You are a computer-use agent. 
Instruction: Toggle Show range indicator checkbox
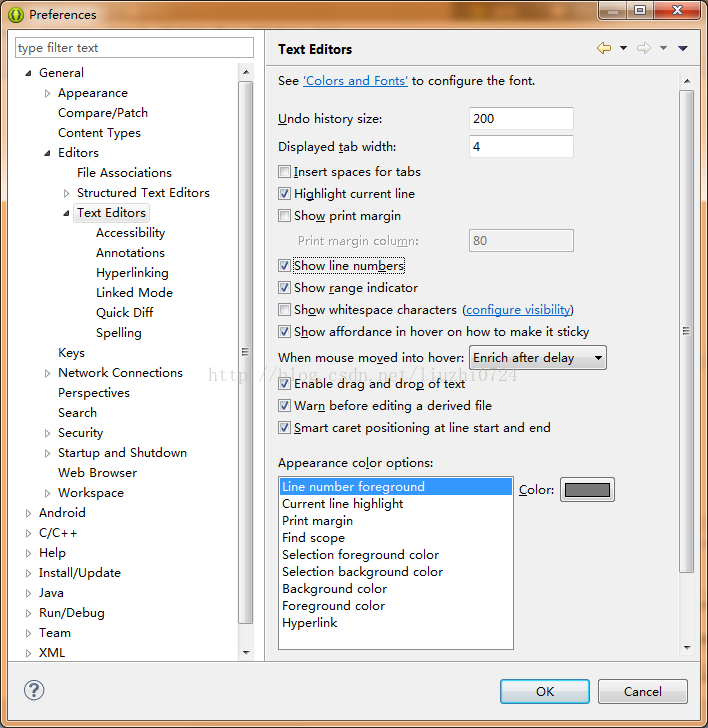point(284,288)
